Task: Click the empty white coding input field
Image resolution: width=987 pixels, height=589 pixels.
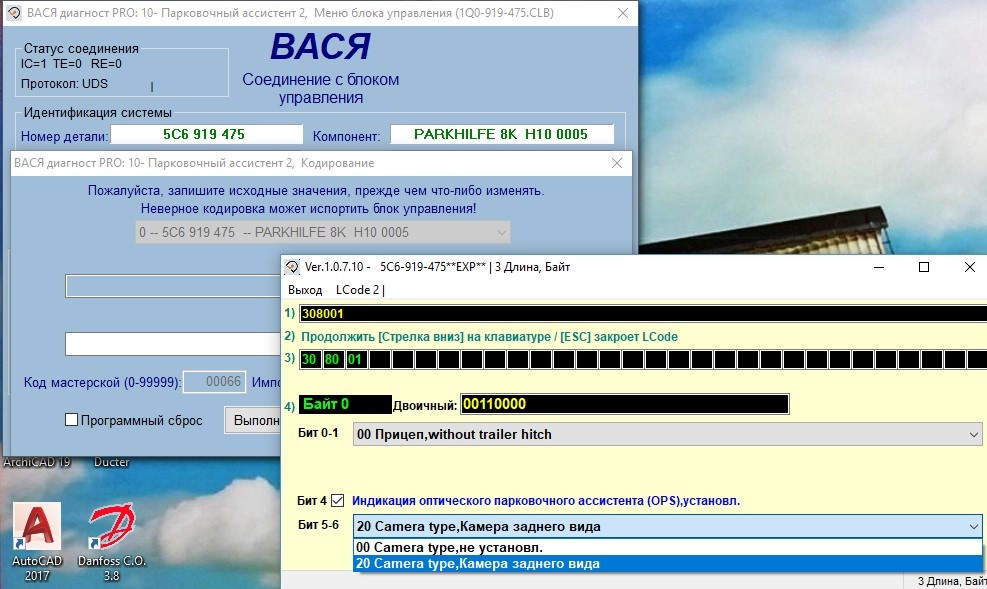Action: pyautogui.click(x=173, y=344)
